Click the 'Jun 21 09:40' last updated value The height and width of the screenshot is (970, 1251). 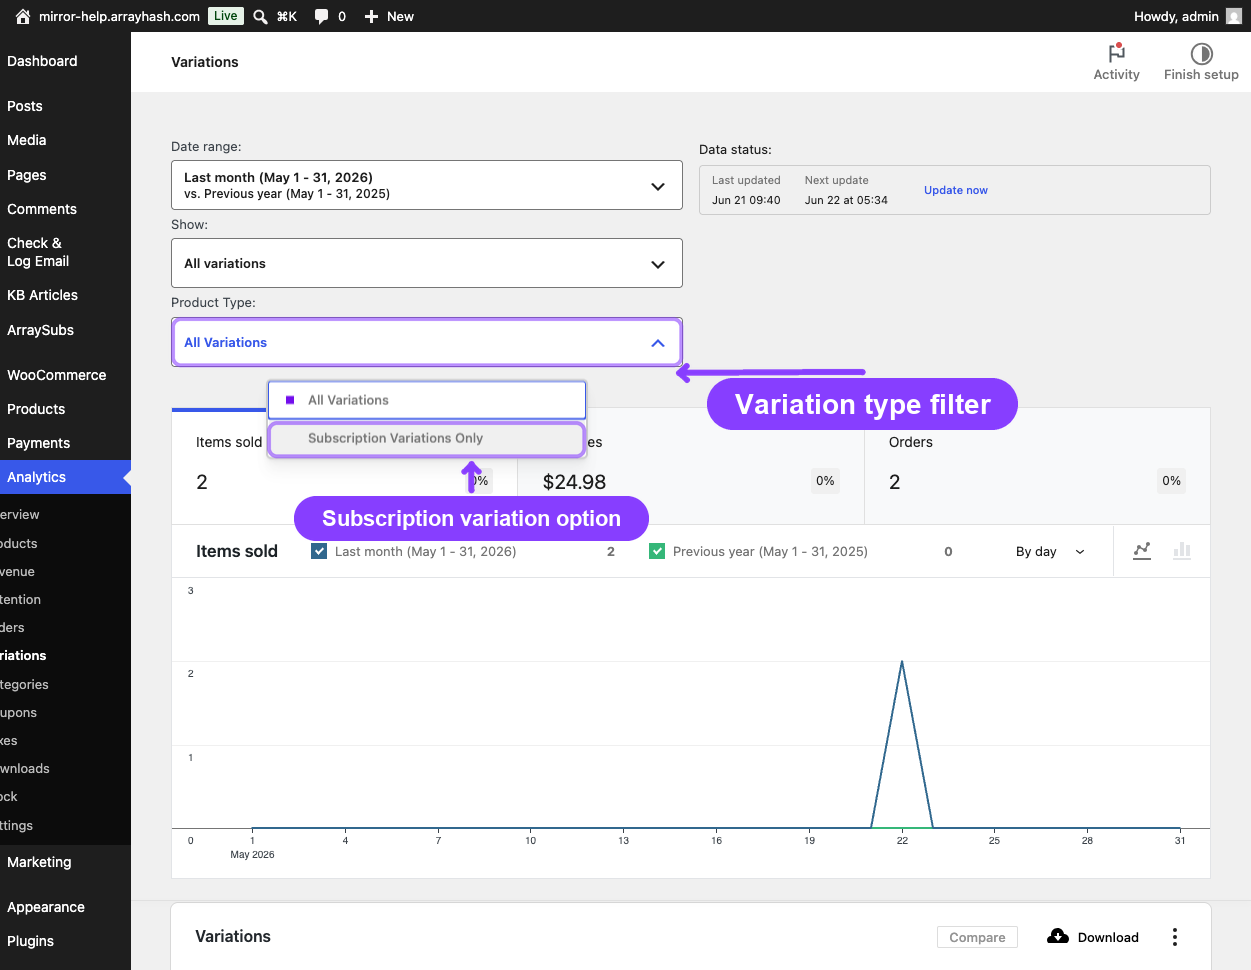(746, 200)
